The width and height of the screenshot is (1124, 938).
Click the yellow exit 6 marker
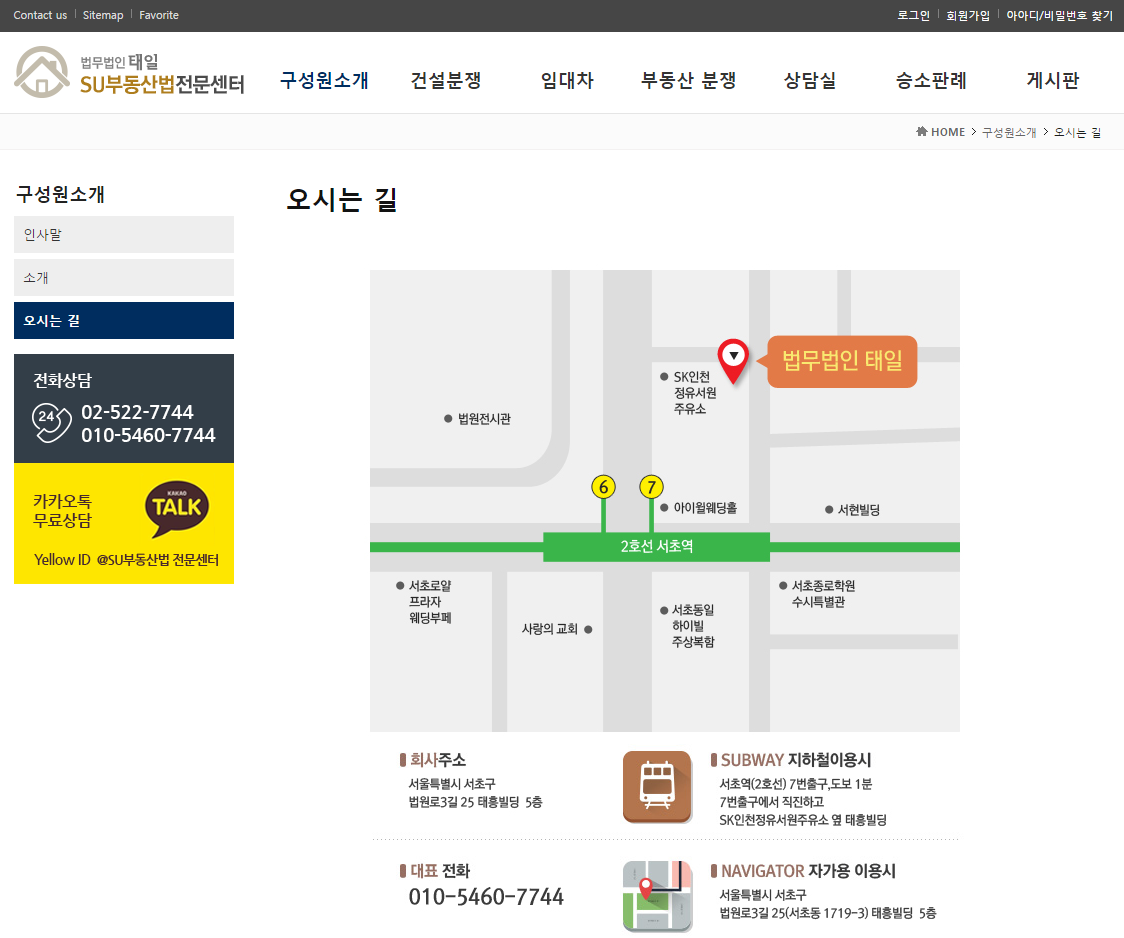point(603,487)
